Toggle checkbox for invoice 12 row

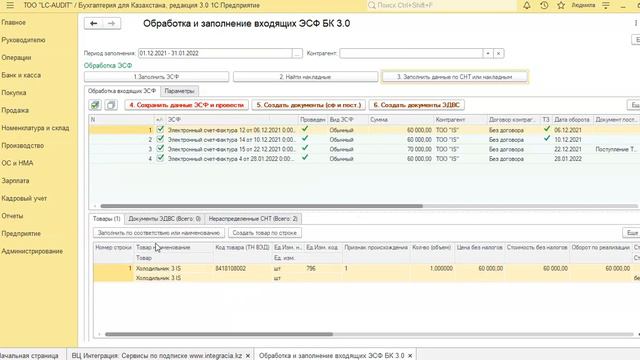(160, 129)
